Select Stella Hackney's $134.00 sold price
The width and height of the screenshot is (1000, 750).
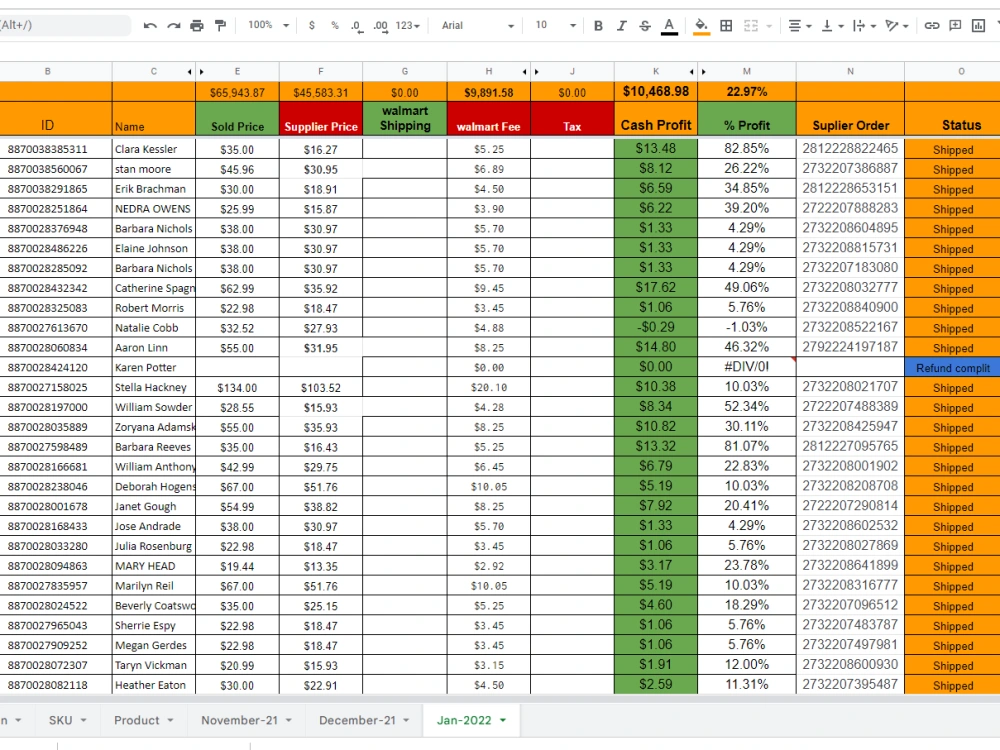click(x=237, y=388)
